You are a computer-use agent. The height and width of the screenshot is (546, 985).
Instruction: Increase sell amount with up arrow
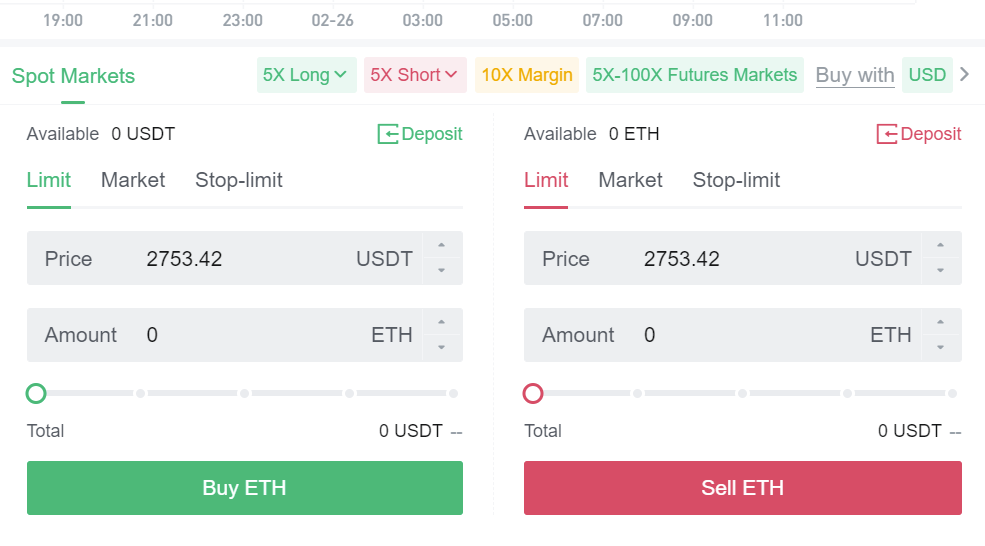pyautogui.click(x=940, y=322)
